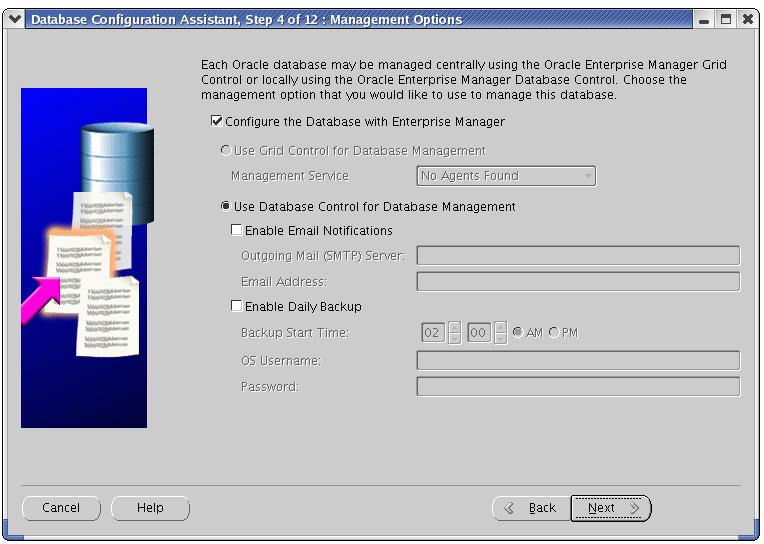Go Back to the previous step
764x544 pixels.
[531, 508]
